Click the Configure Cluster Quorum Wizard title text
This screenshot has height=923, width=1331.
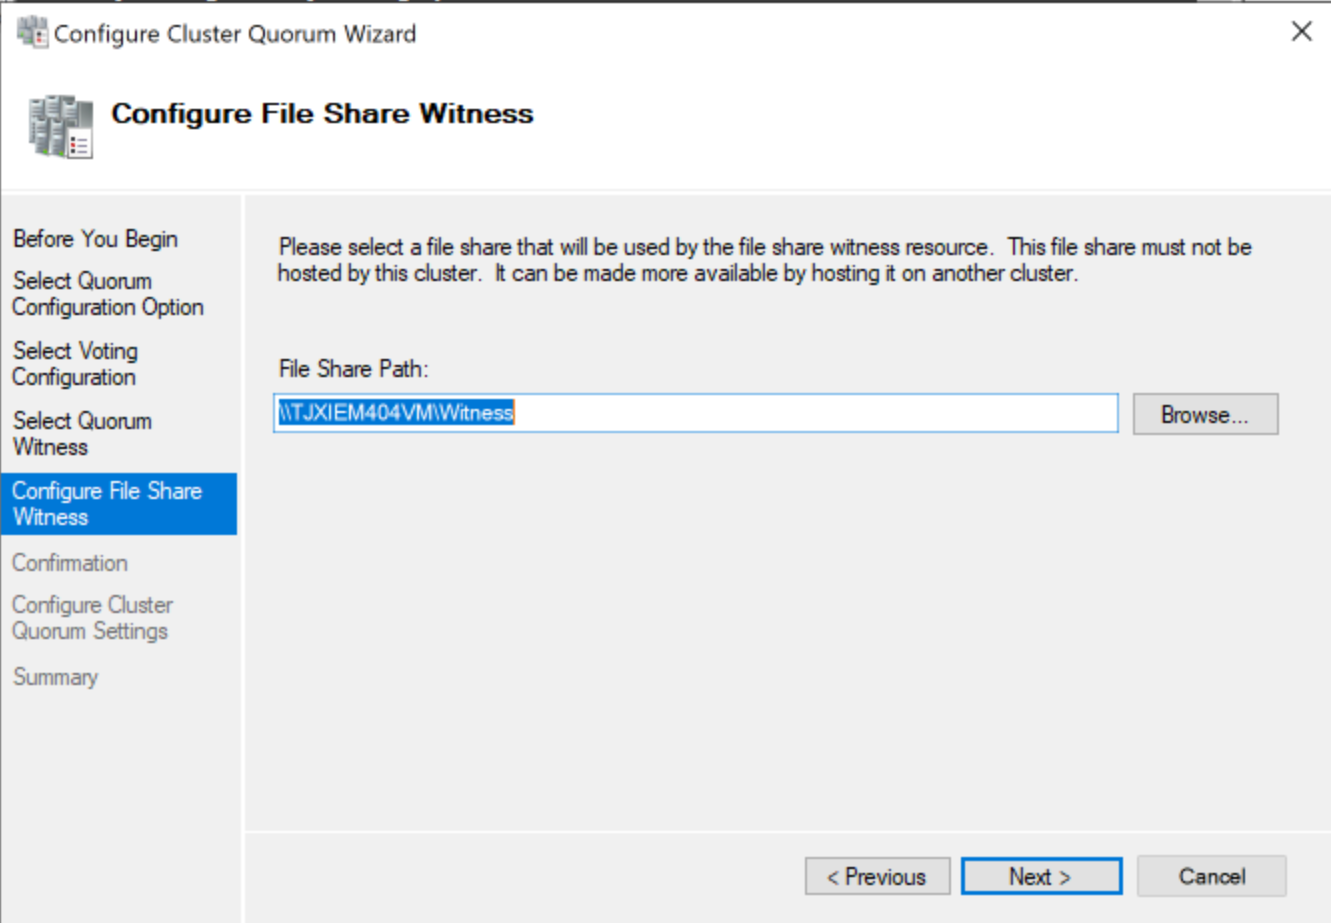[235, 34]
